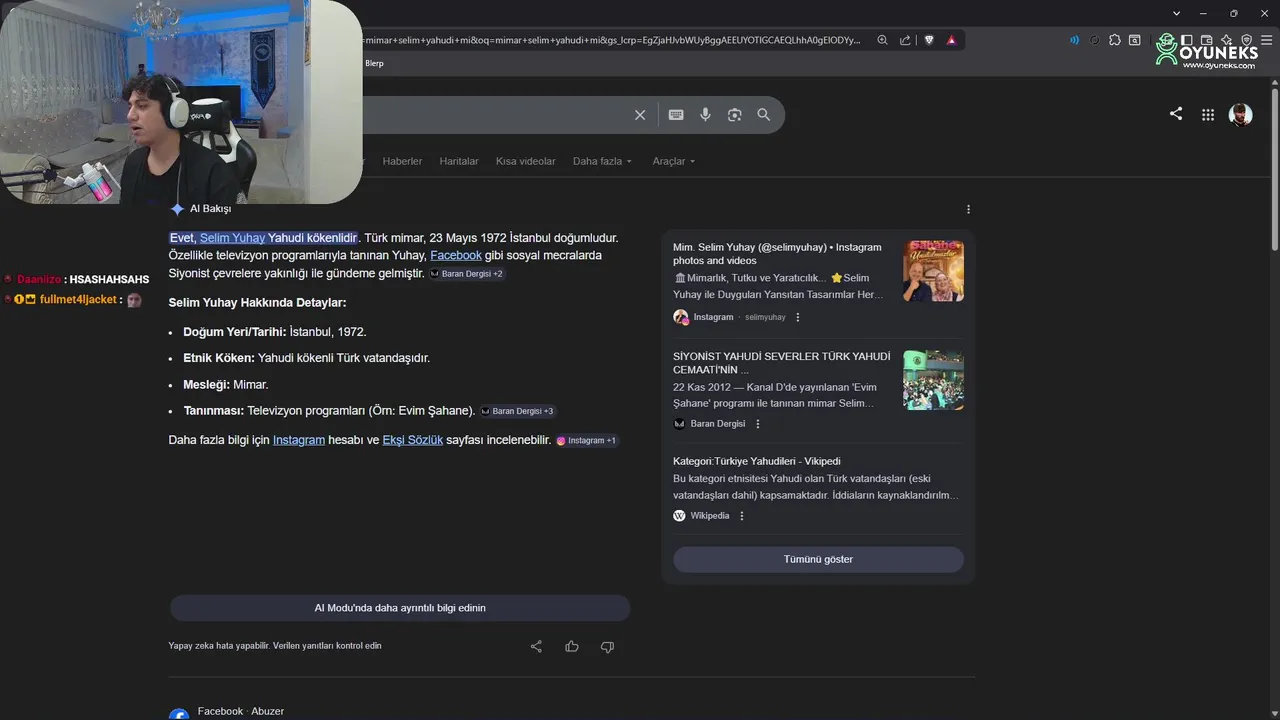The width and height of the screenshot is (1280, 720).
Task: Click AI Modu'nda daha ayrıntılı bilgi edinin
Action: click(400, 608)
